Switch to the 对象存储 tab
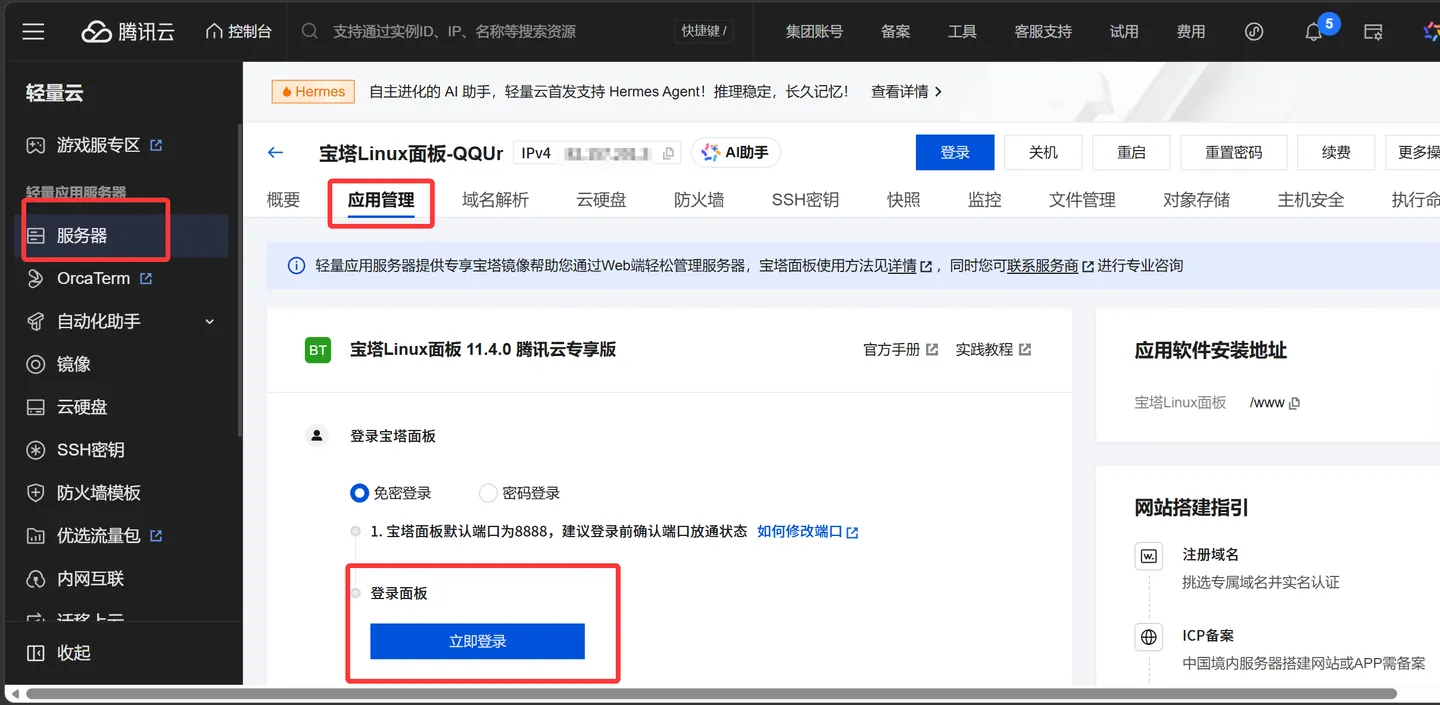This screenshot has height=705, width=1440. click(1197, 200)
